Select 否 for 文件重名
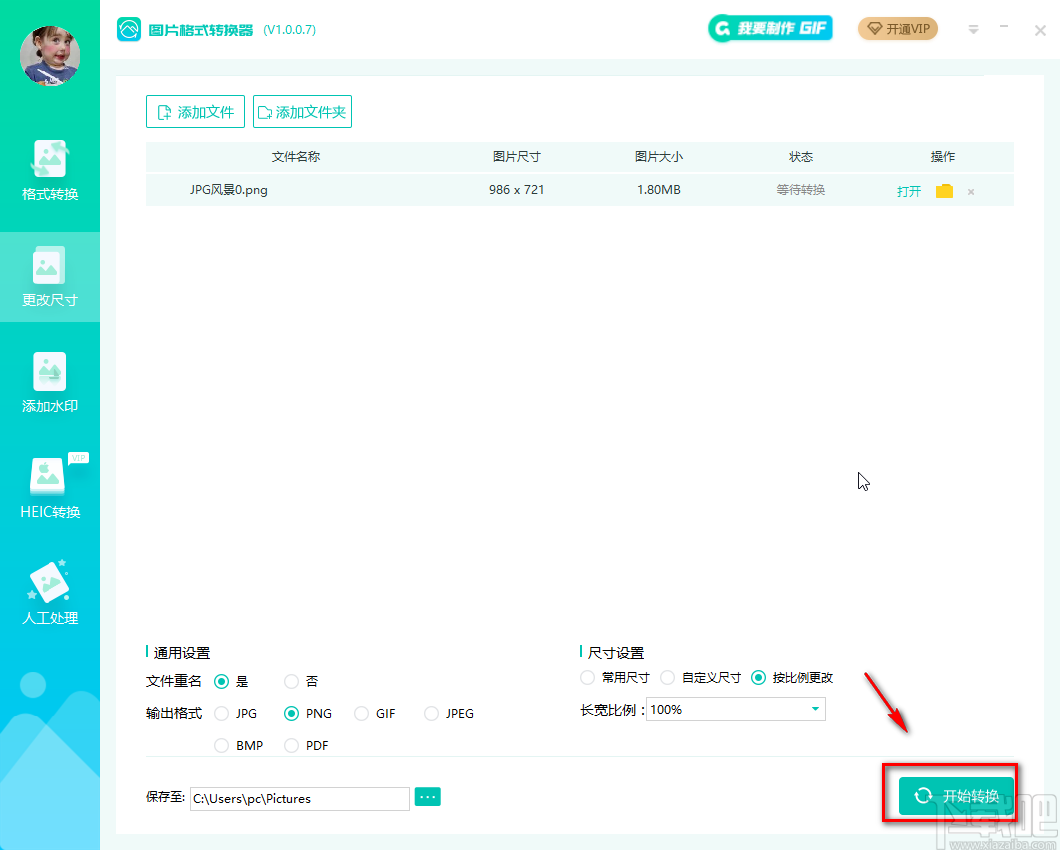 coord(291,682)
